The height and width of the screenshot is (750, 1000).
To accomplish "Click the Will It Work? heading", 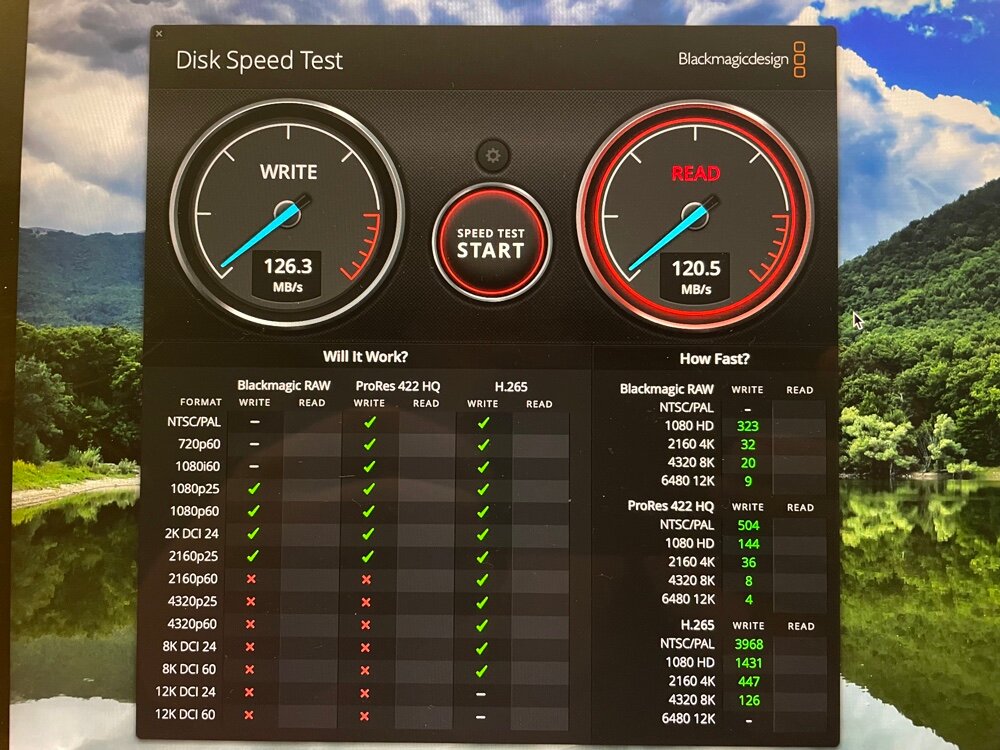I will (x=365, y=357).
